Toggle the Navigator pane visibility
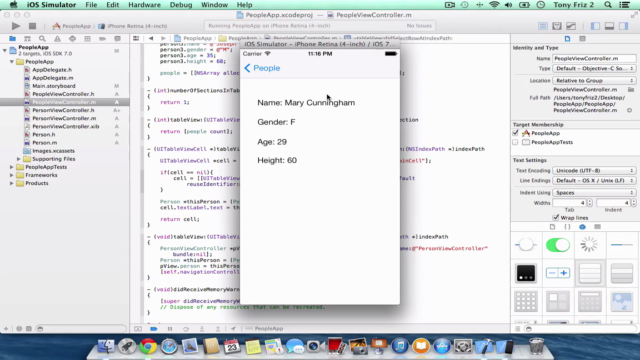Image resolution: width=640 pixels, height=360 pixels. click(595, 26)
